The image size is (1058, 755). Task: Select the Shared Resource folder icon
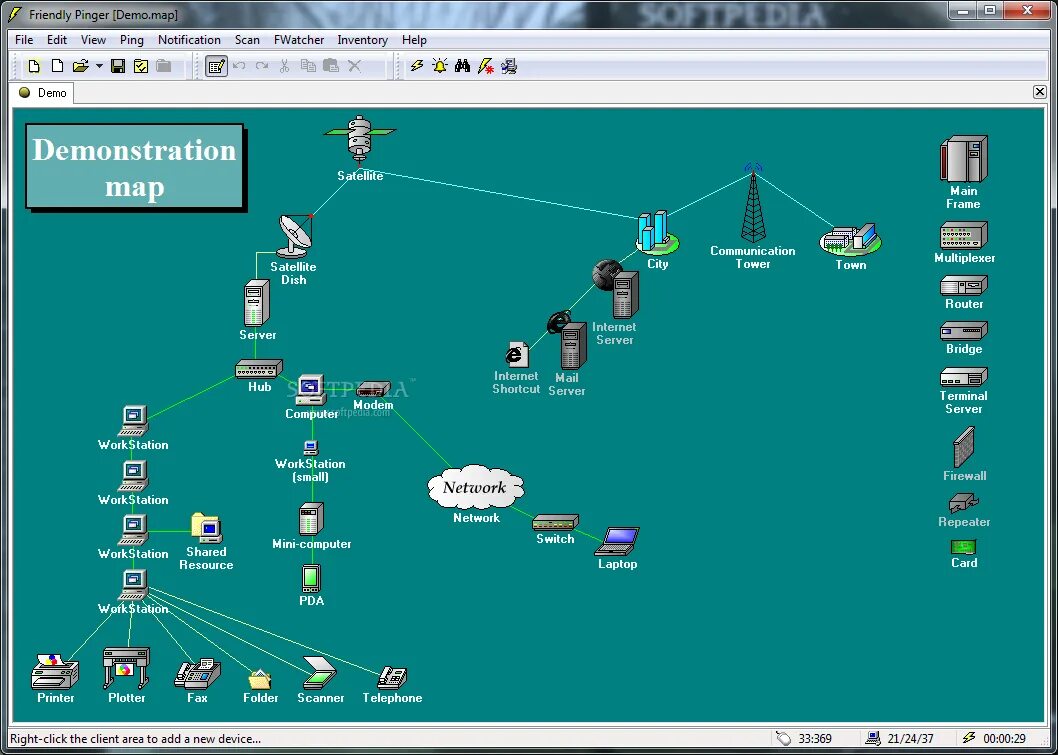207,528
